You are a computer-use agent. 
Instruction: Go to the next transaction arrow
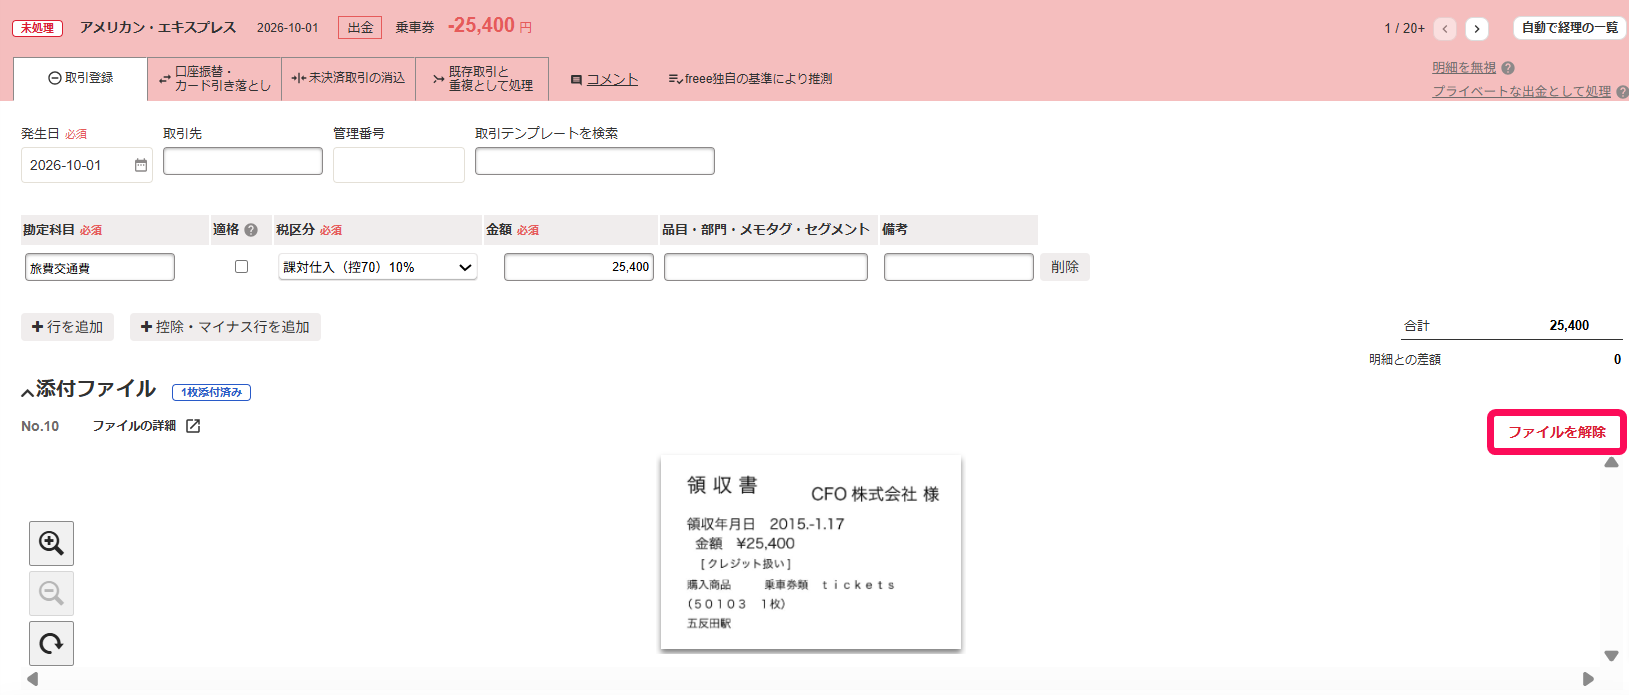point(1477,29)
